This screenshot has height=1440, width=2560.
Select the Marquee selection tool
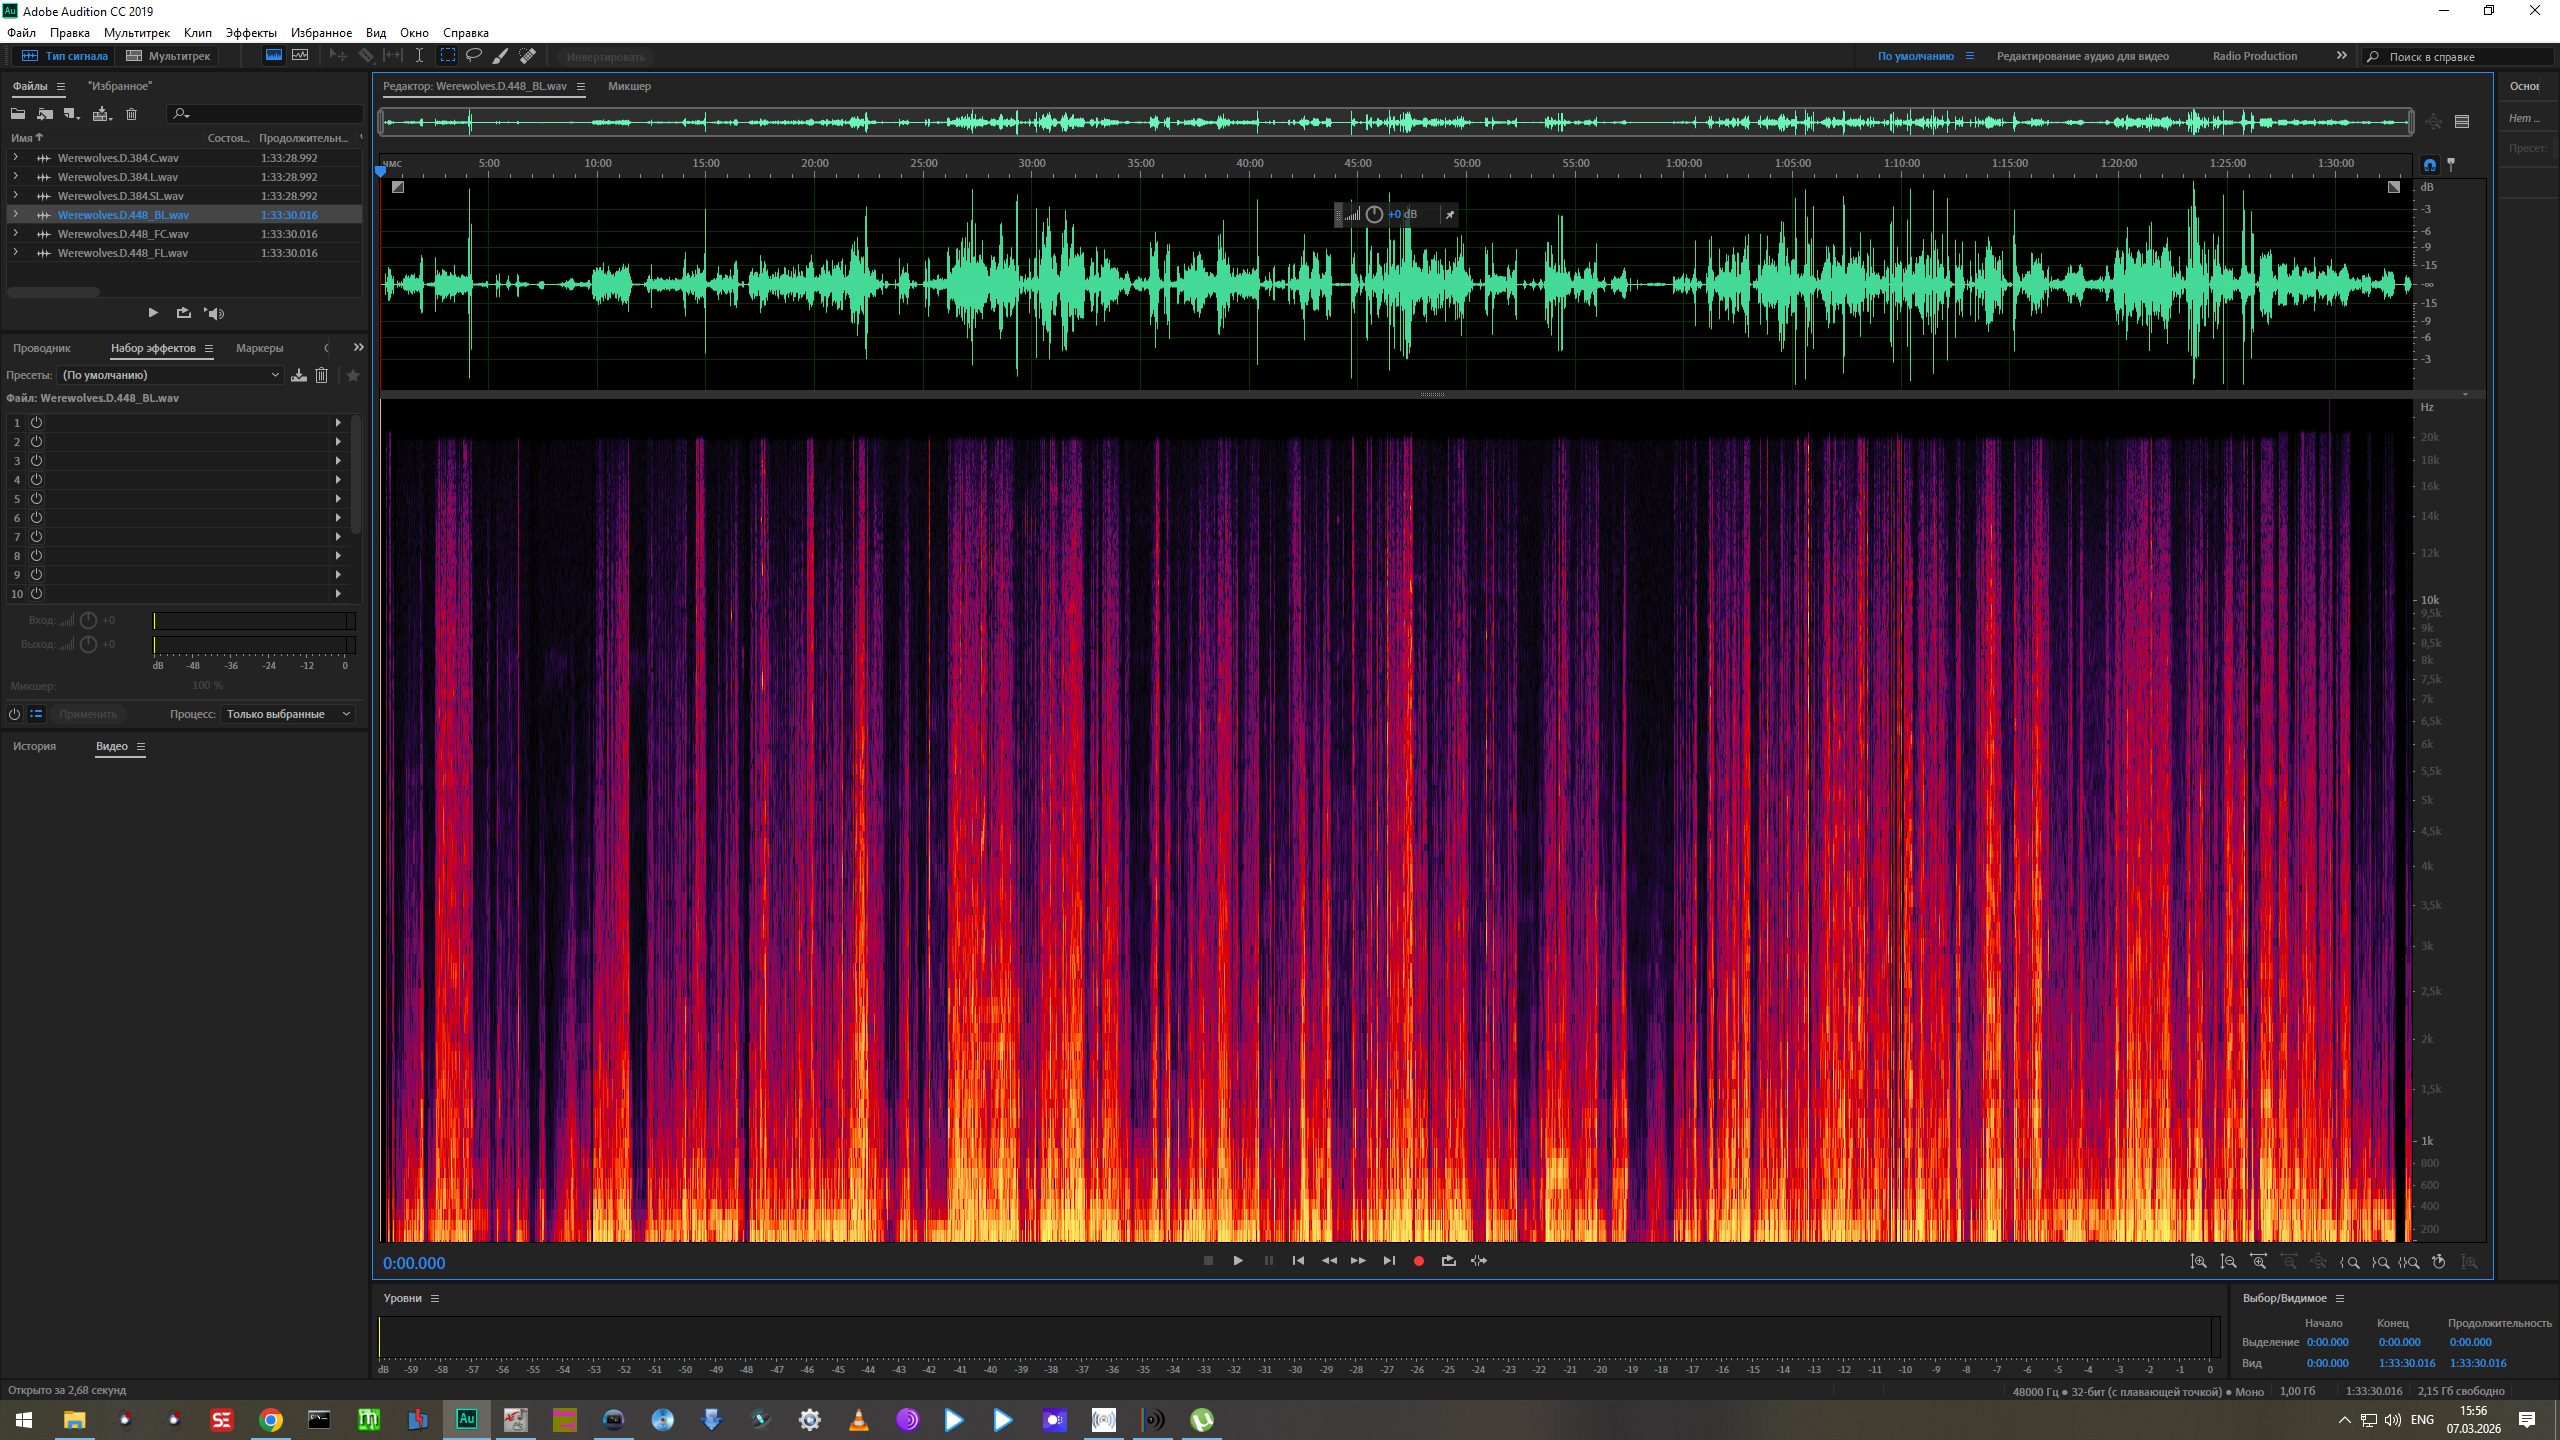[448, 56]
